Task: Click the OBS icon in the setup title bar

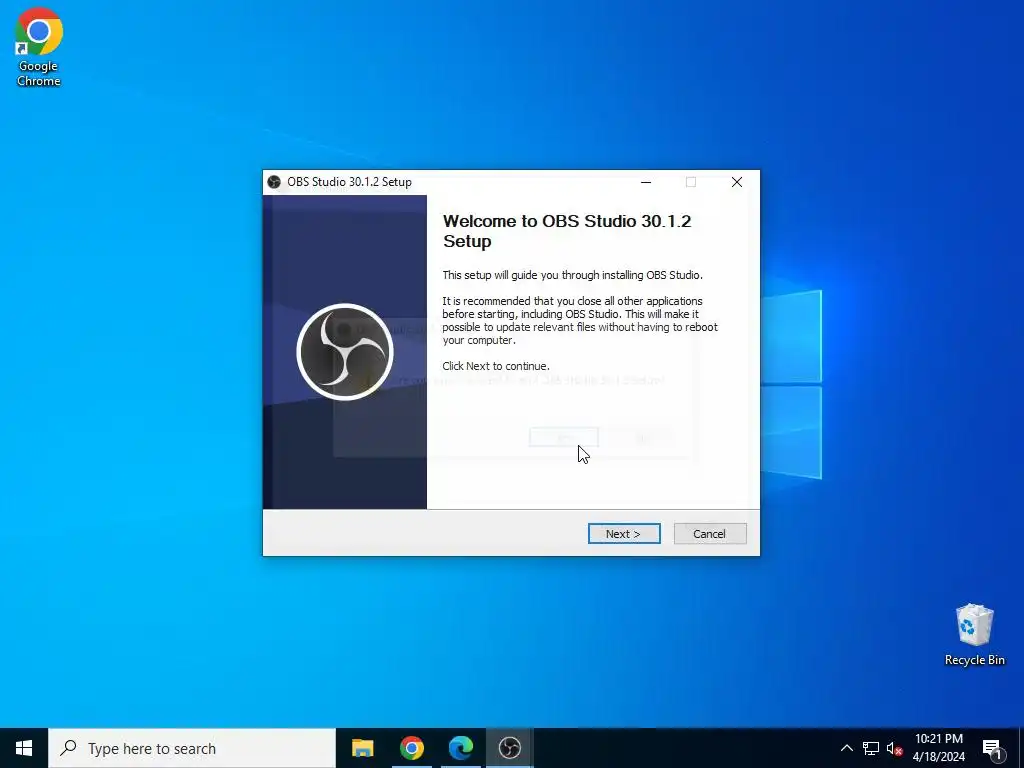Action: click(274, 182)
